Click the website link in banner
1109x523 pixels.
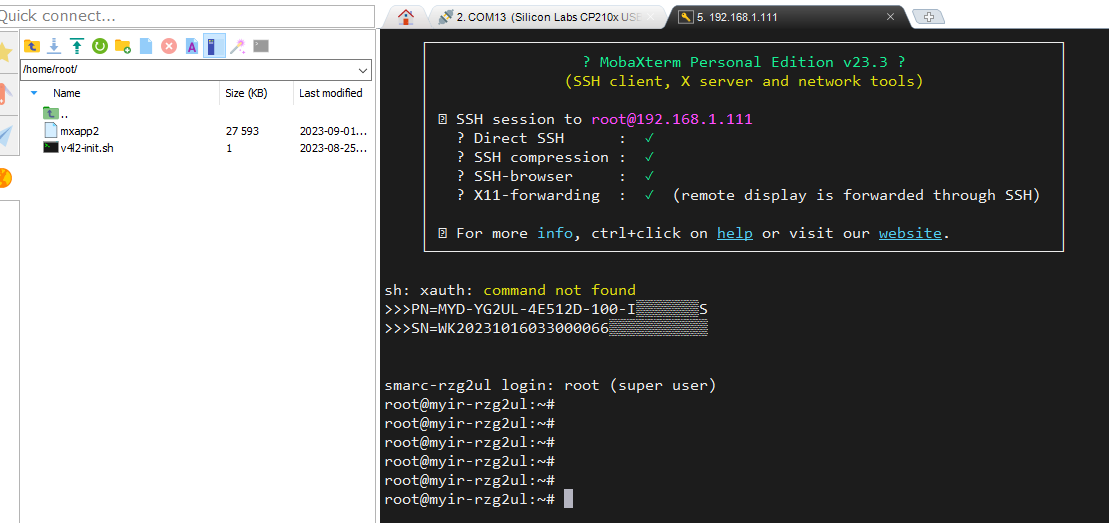pyautogui.click(x=910, y=233)
